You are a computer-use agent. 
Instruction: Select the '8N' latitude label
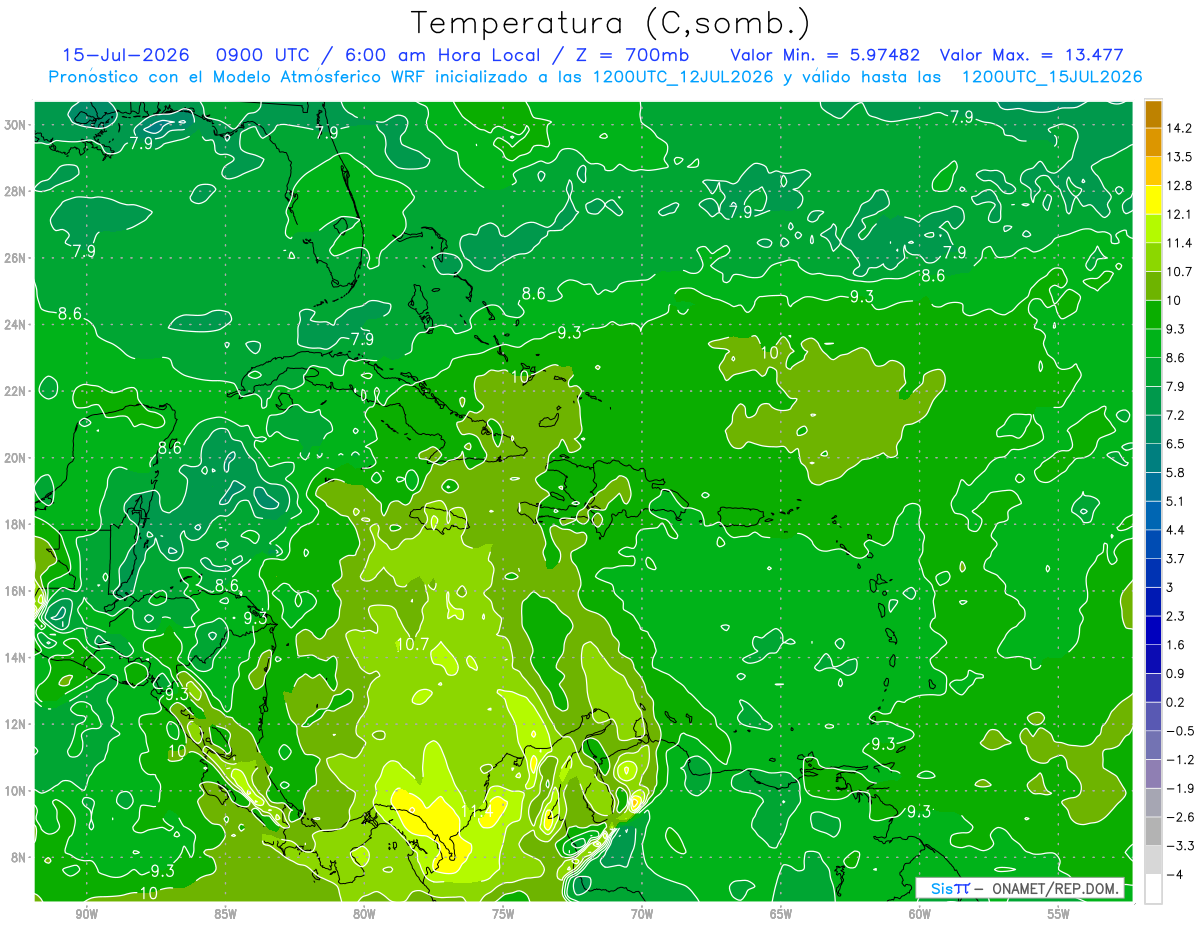tap(19, 858)
